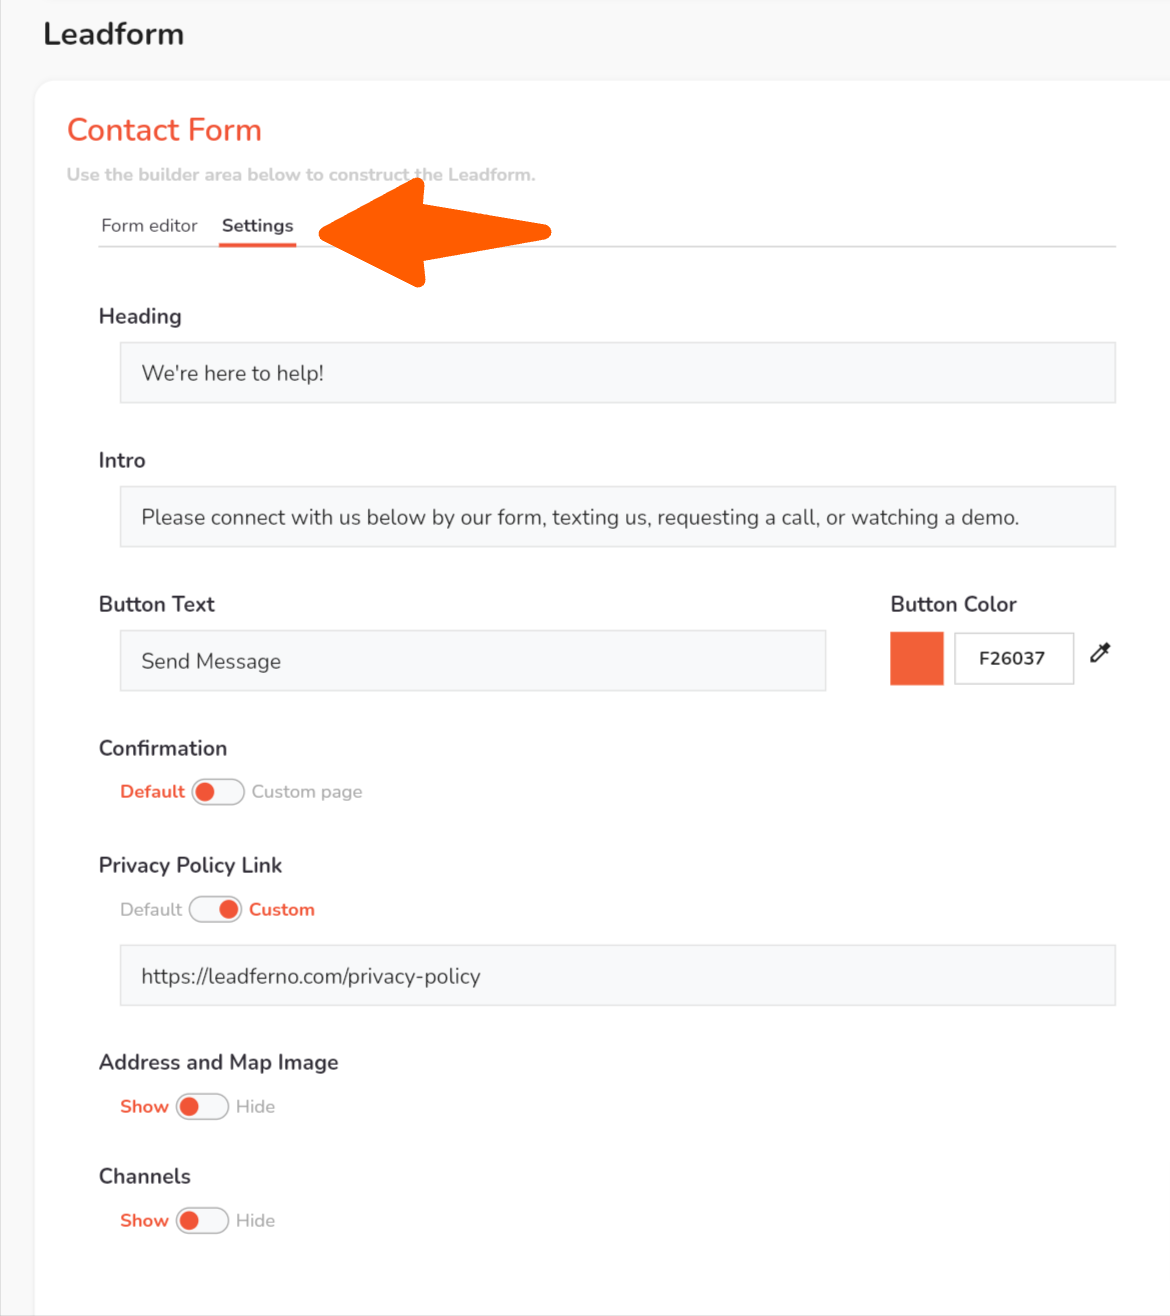Select the Settings tab
The height and width of the screenshot is (1316, 1170).
click(x=257, y=226)
